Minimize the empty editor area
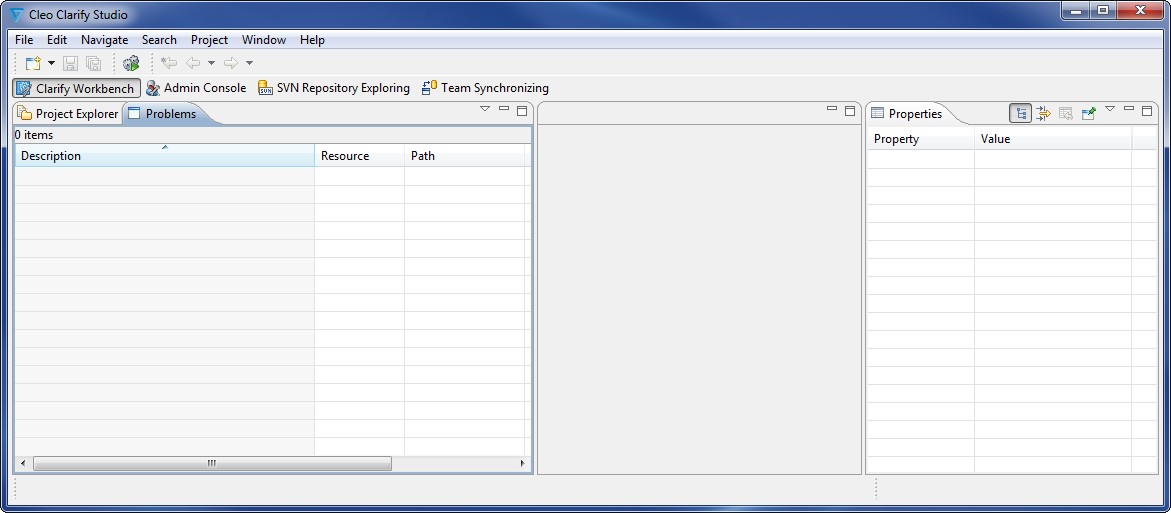Image resolution: width=1171 pixels, height=513 pixels. (x=832, y=109)
